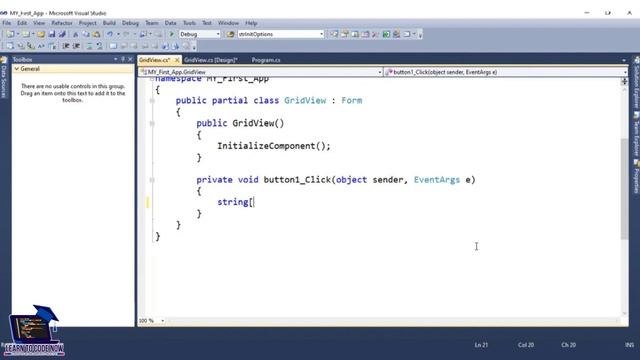Image resolution: width=640 pixels, height=360 pixels.
Task: Click the Extension Manager green icon
Action: pos(386,34)
